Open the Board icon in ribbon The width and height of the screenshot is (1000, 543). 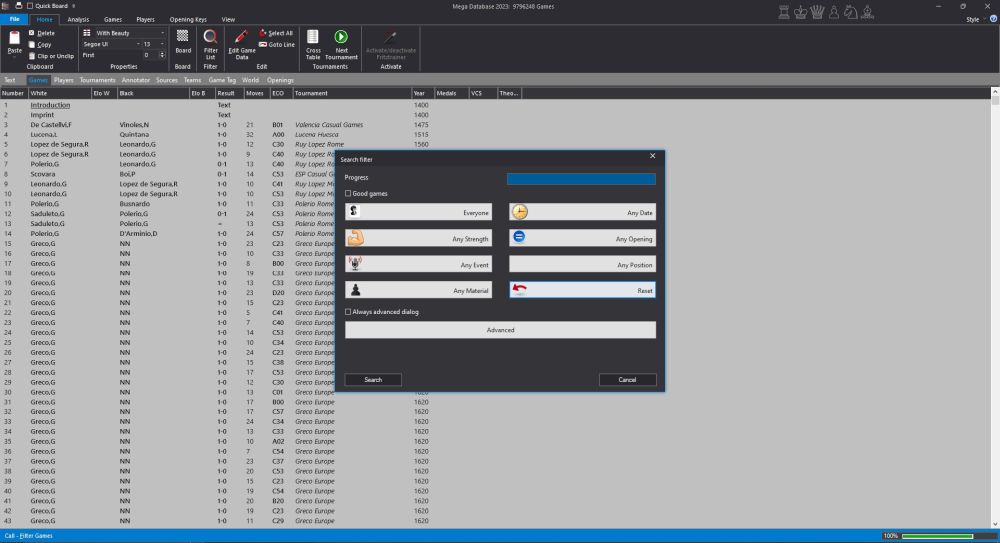pos(183,37)
